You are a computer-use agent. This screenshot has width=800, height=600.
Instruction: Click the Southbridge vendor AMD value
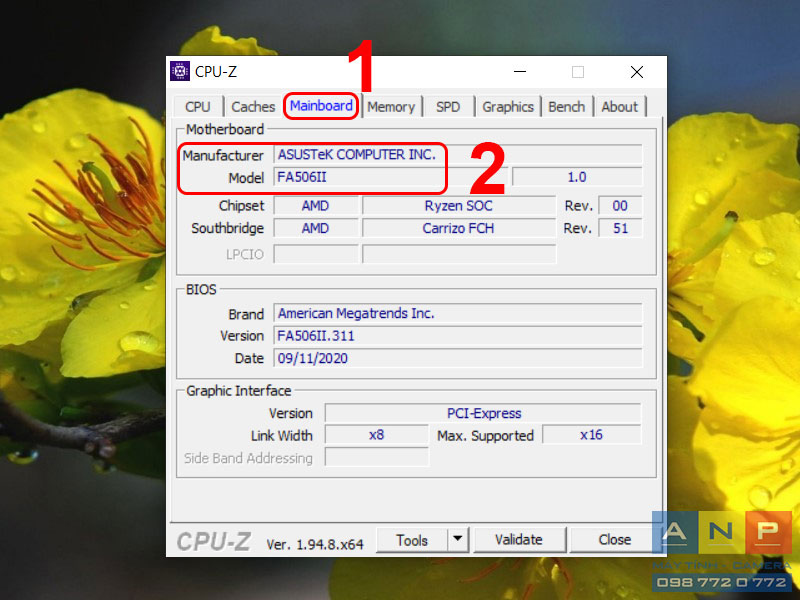pos(315,228)
